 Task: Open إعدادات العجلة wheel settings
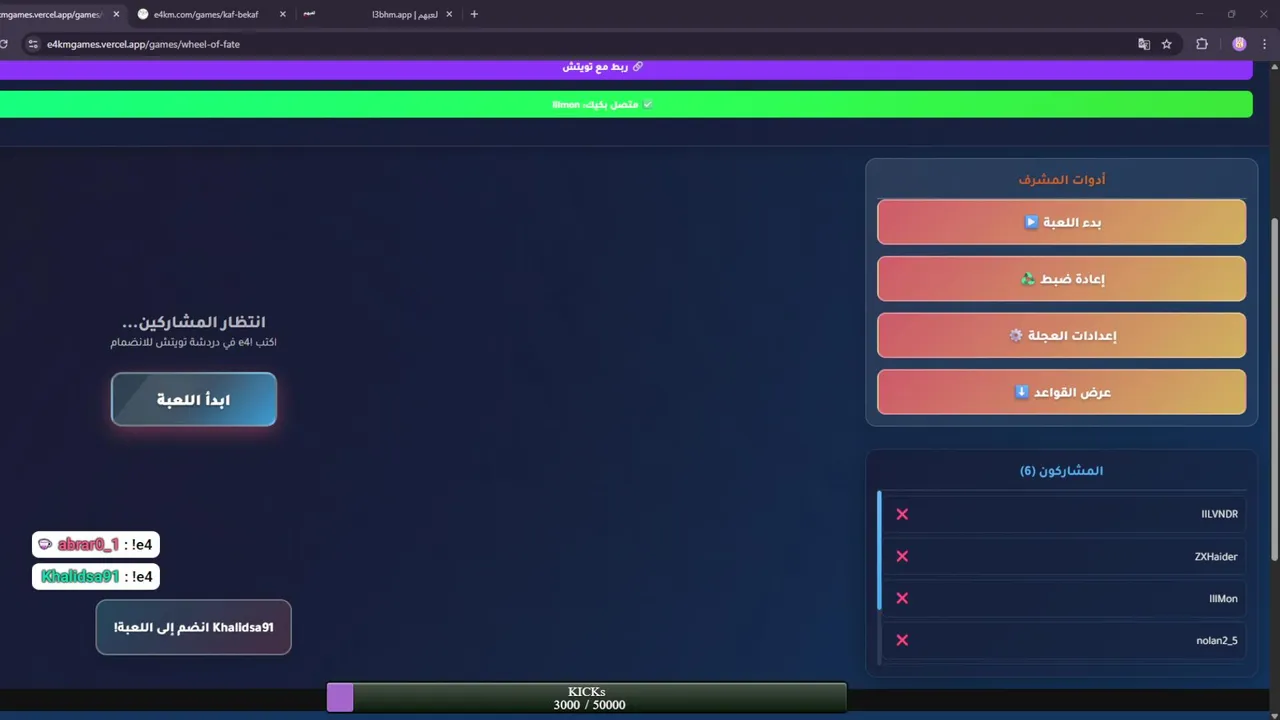click(x=1062, y=335)
